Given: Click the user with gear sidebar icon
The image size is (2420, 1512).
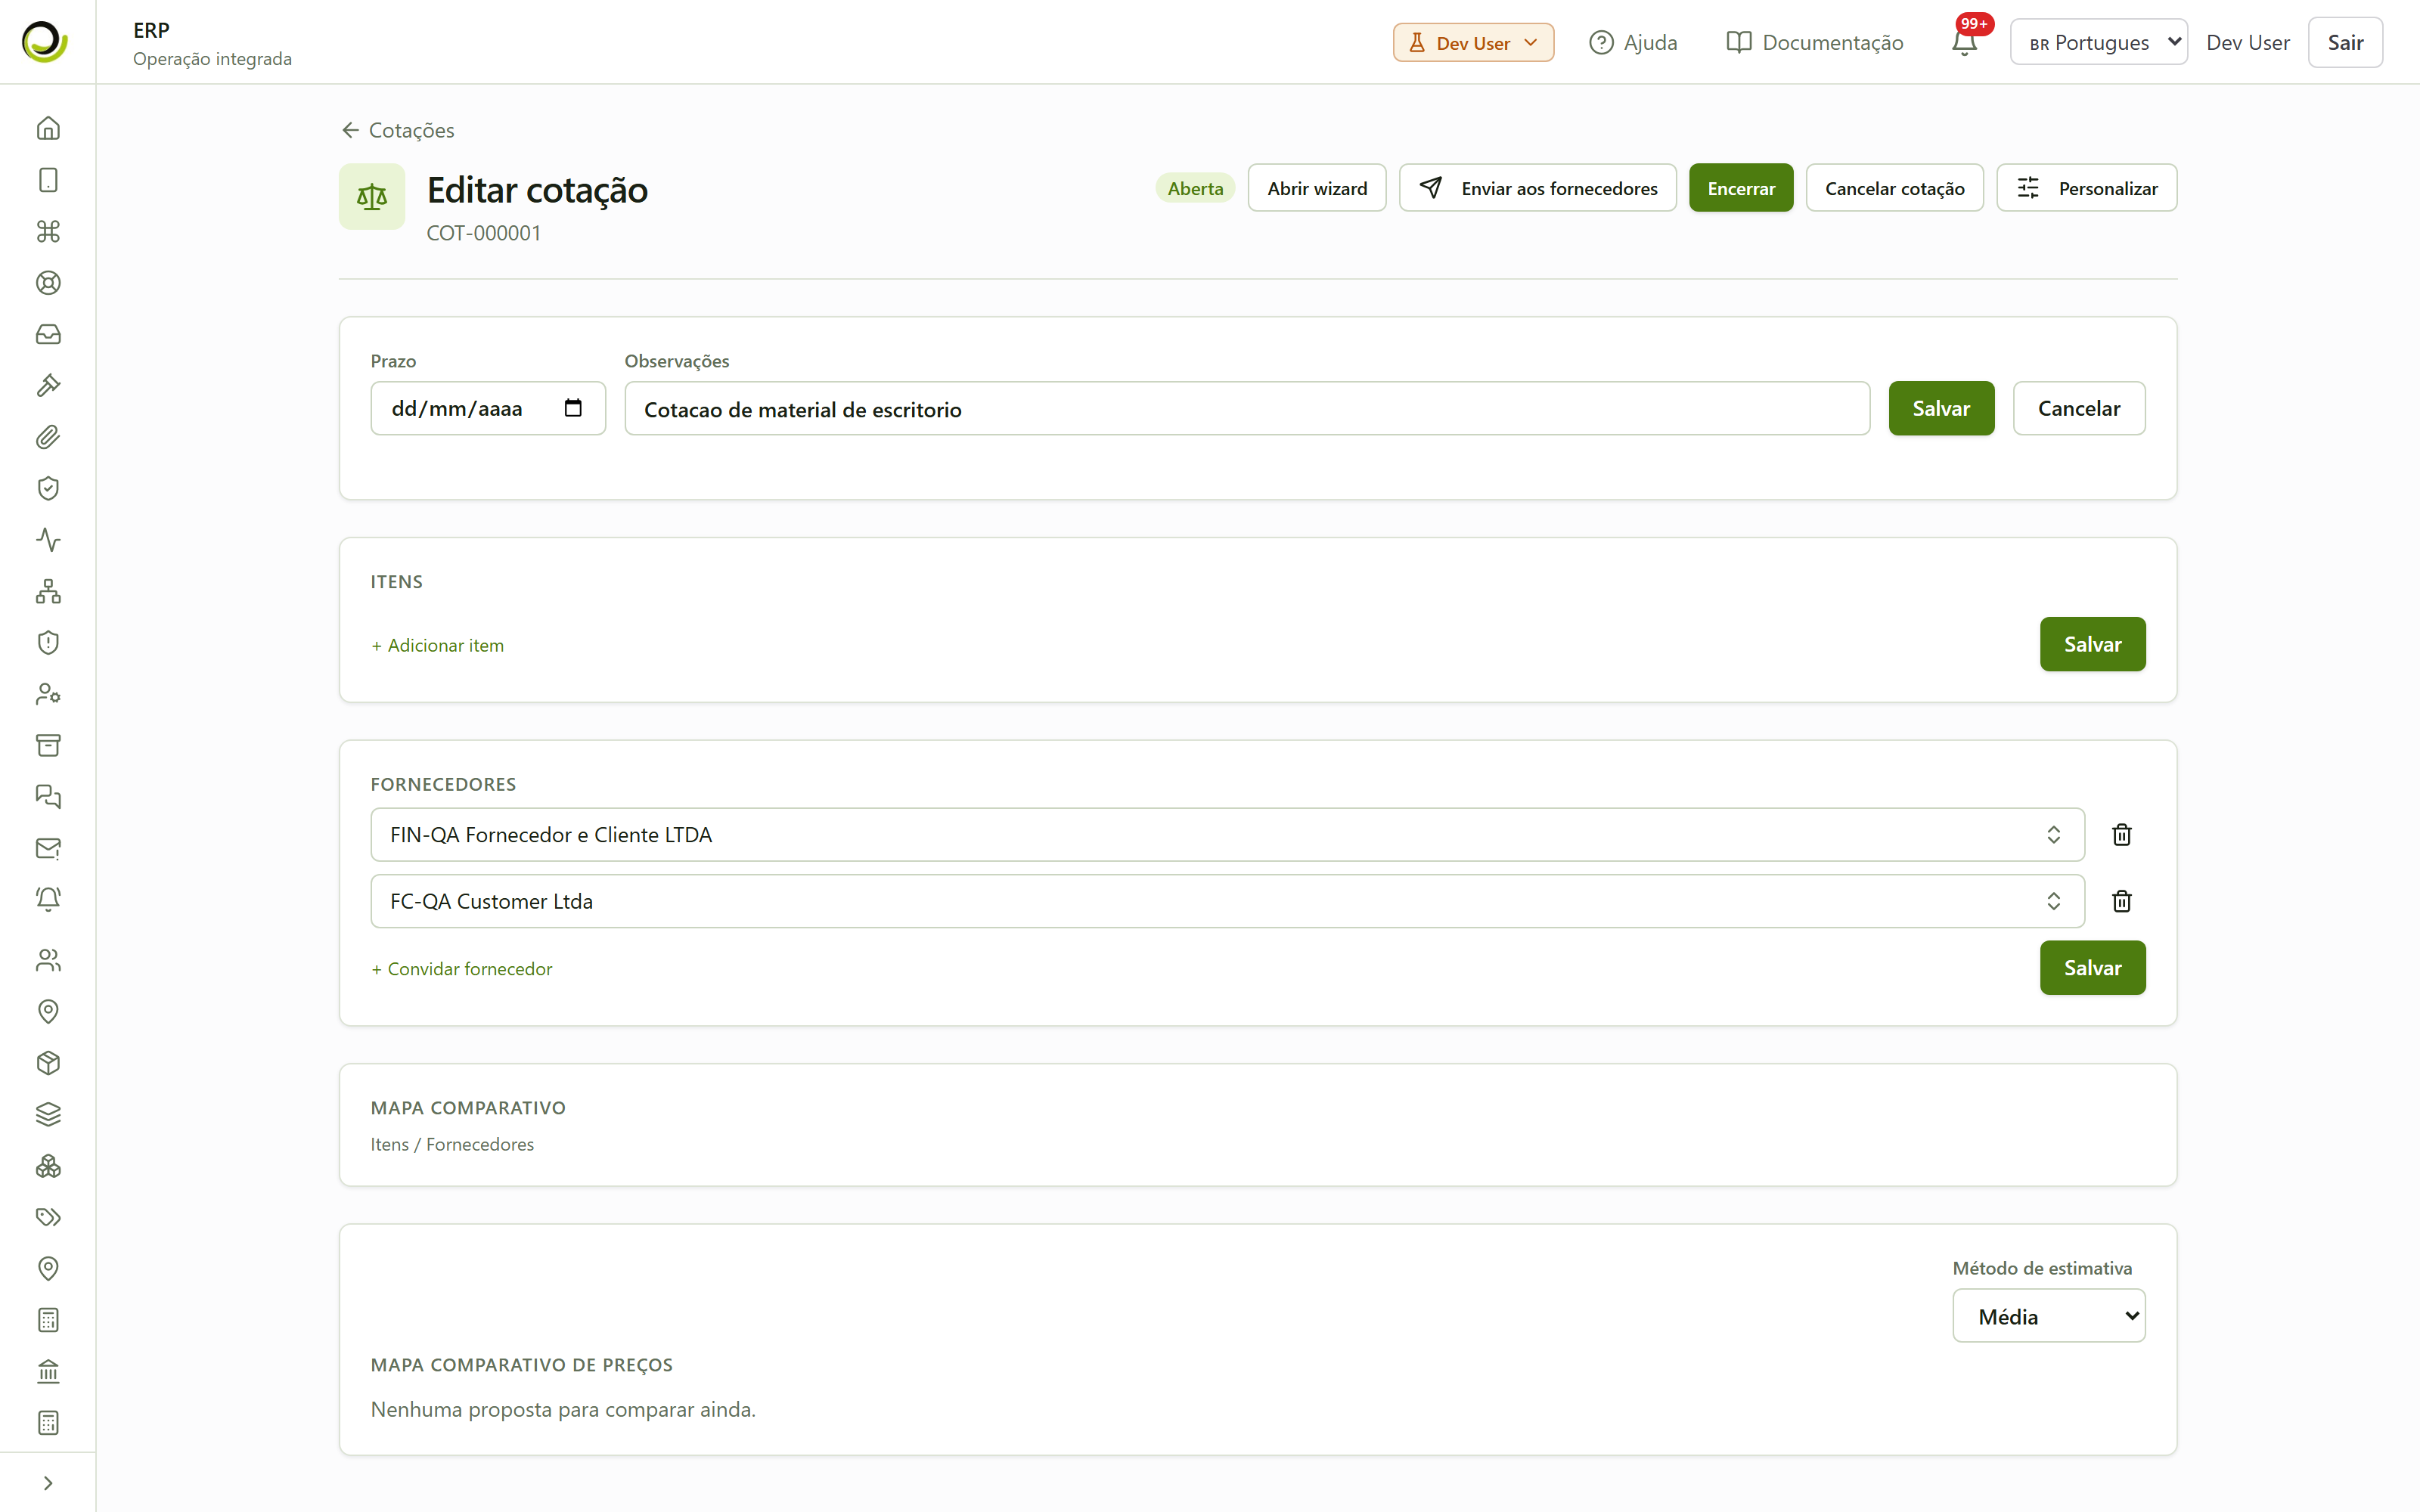Looking at the screenshot, I should (48, 694).
